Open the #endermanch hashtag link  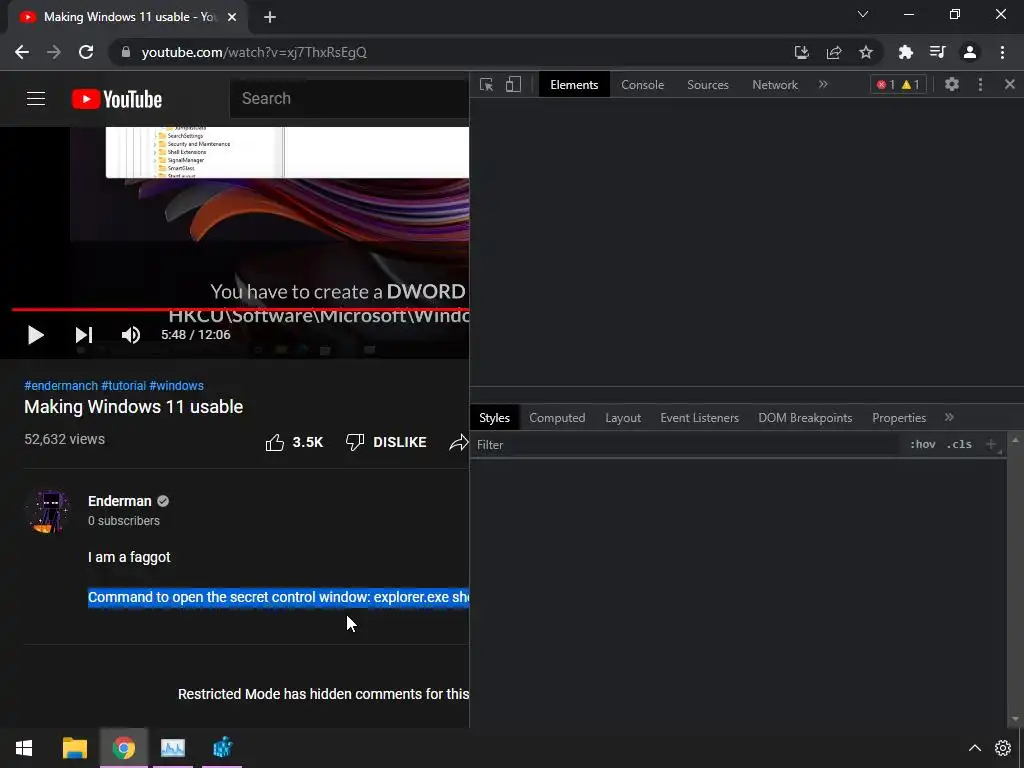tap(61, 386)
